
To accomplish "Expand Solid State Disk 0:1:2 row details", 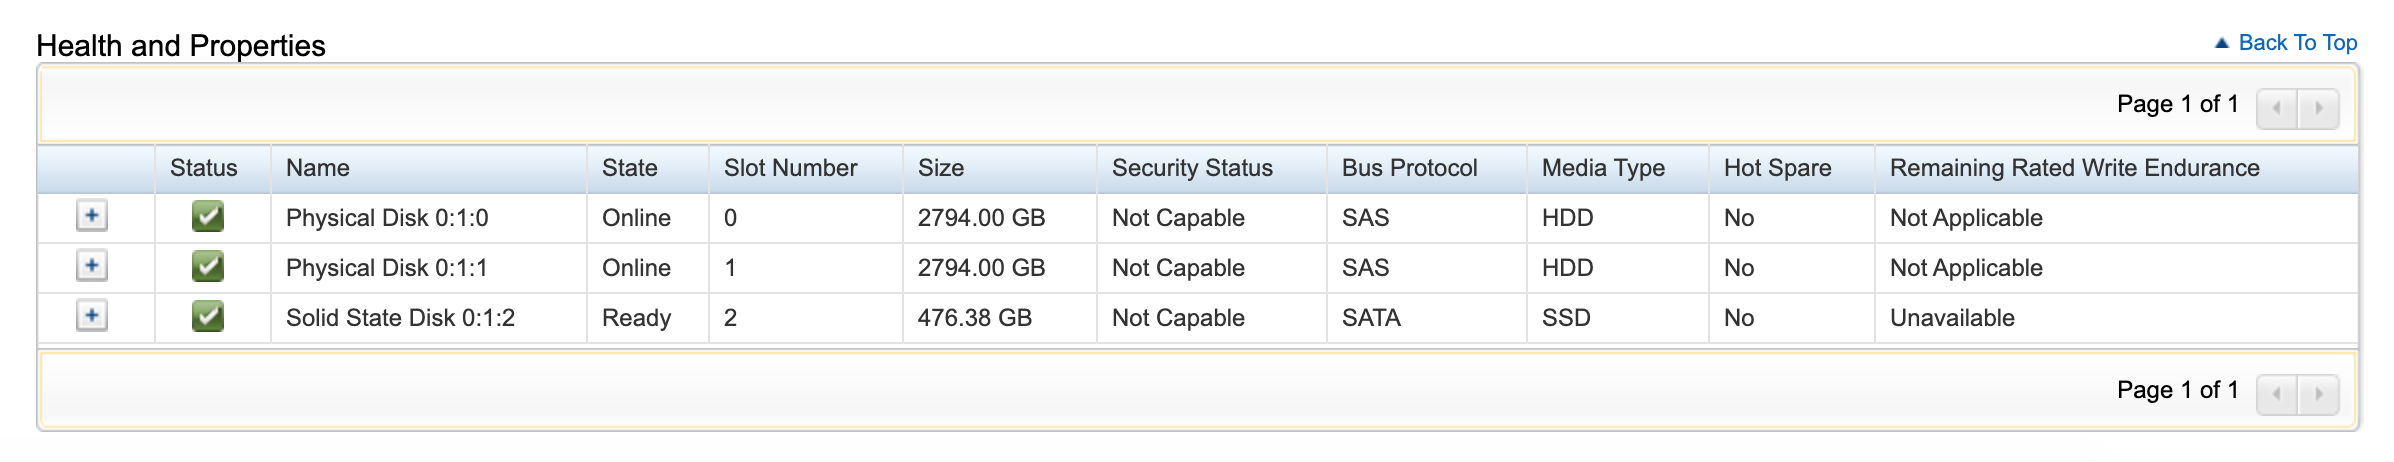I will 92,316.
